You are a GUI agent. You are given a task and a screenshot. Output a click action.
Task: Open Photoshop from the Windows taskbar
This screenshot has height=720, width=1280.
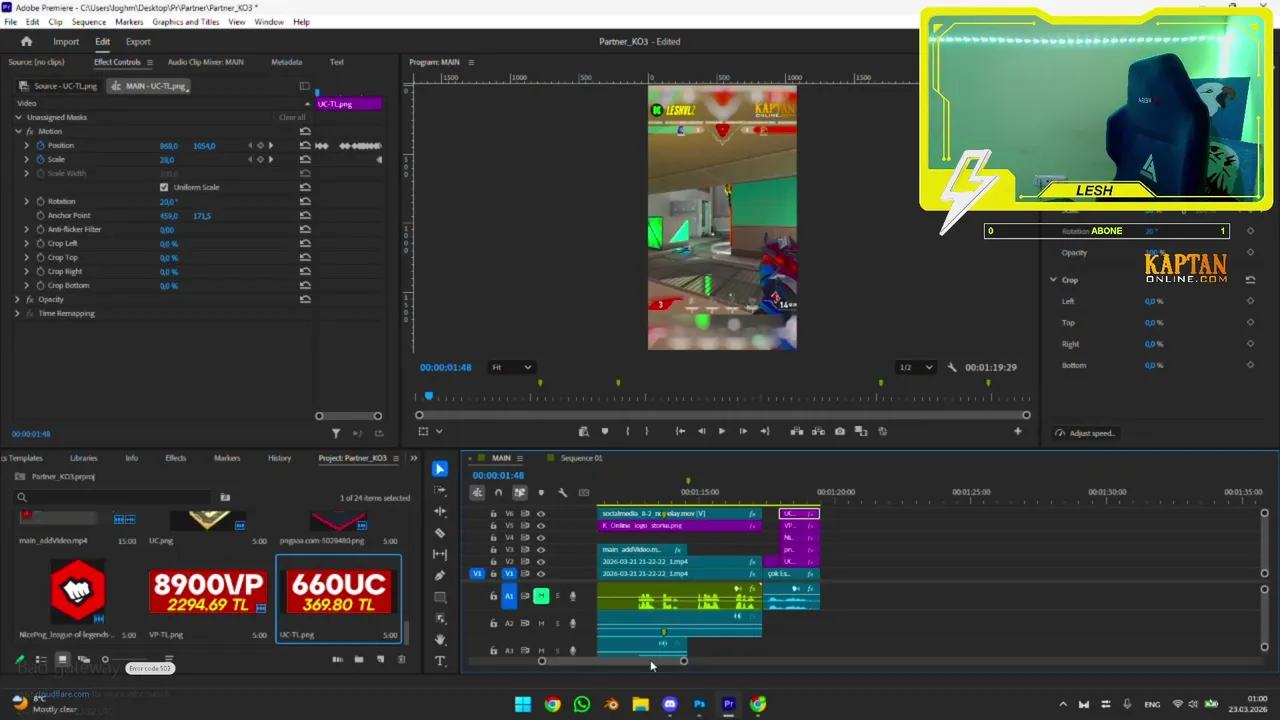pos(699,704)
